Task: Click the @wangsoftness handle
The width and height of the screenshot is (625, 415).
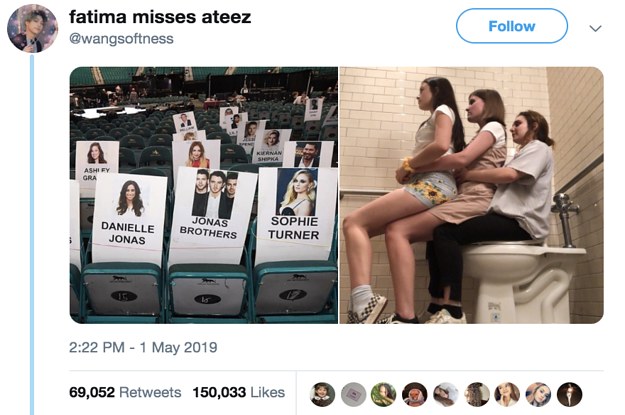Action: tap(121, 39)
